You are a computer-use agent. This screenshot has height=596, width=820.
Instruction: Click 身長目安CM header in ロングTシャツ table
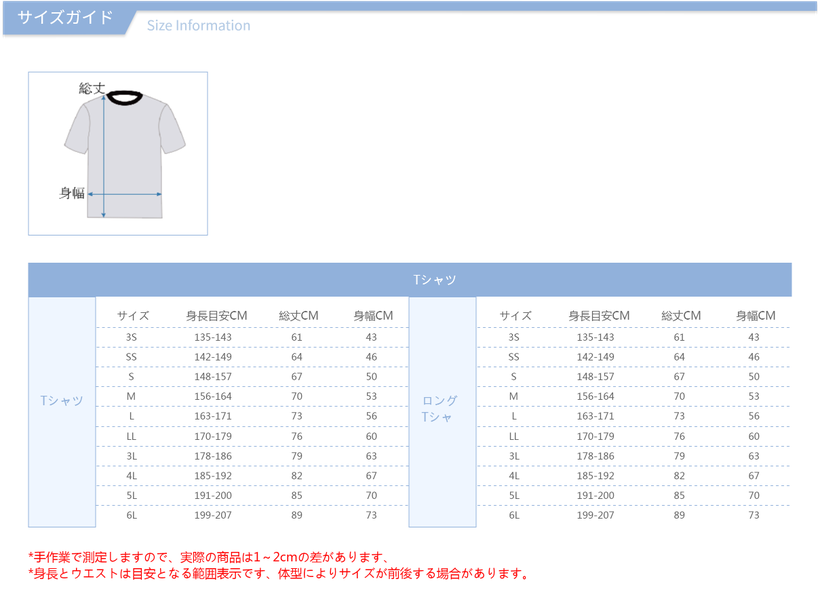(599, 316)
